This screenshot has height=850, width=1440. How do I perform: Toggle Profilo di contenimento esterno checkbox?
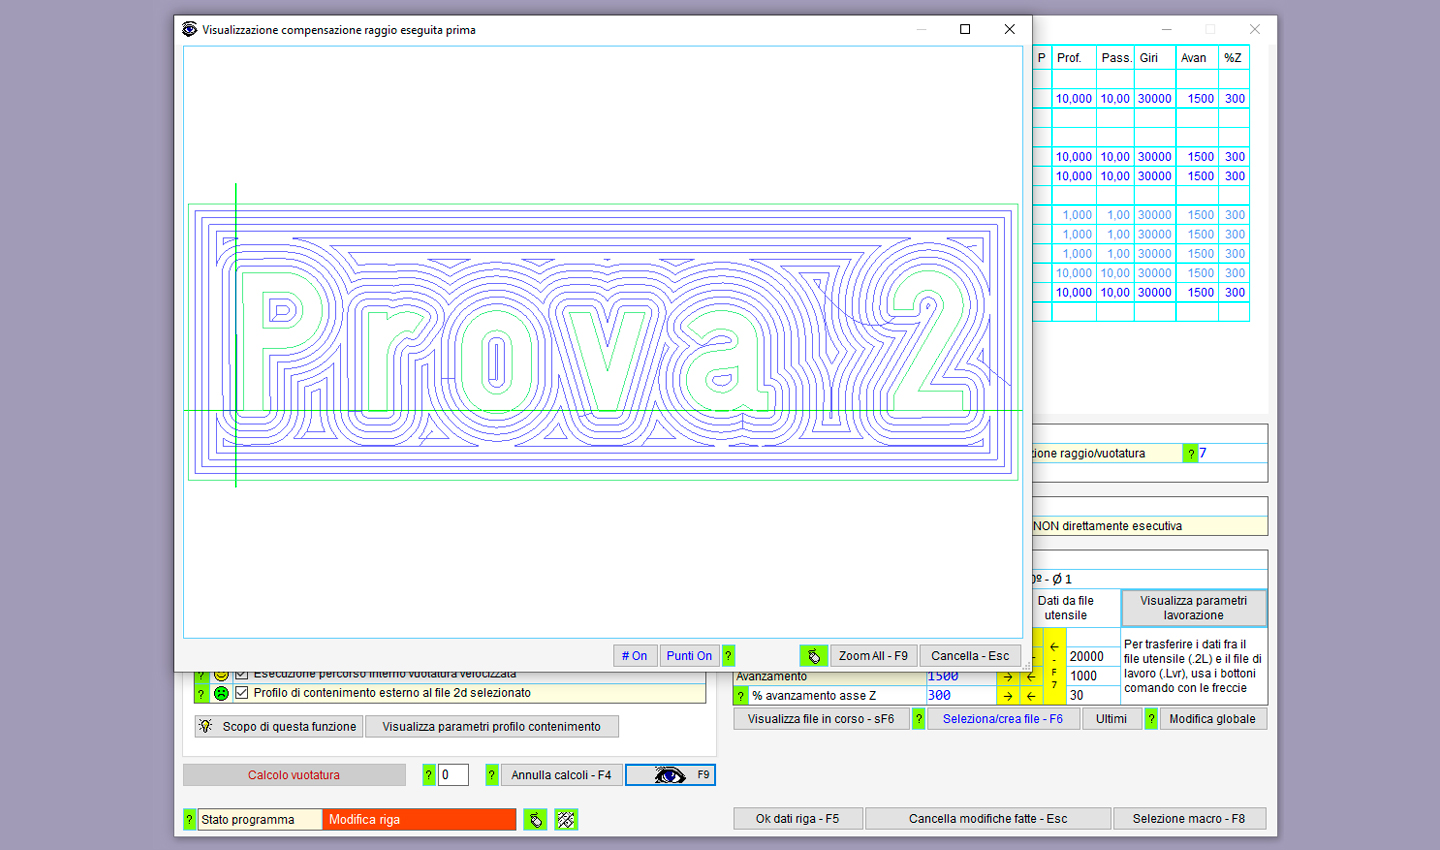click(x=242, y=693)
